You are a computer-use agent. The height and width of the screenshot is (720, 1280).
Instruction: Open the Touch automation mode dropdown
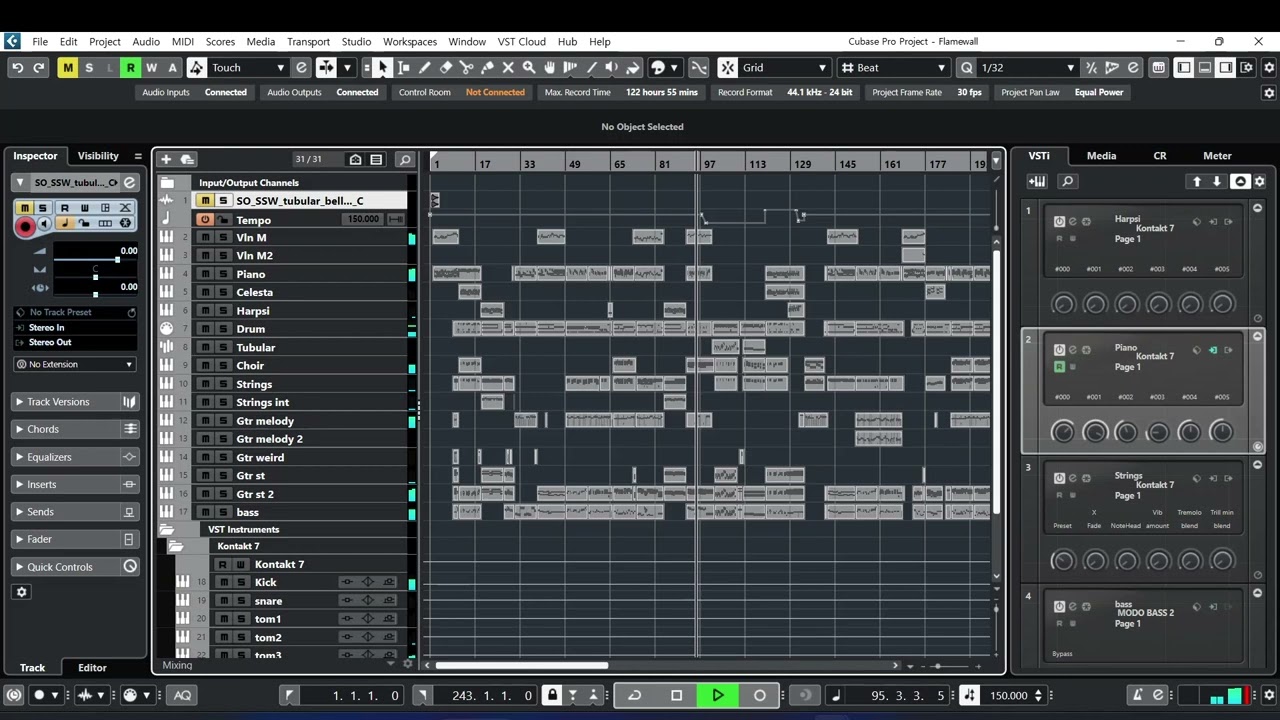coord(248,68)
